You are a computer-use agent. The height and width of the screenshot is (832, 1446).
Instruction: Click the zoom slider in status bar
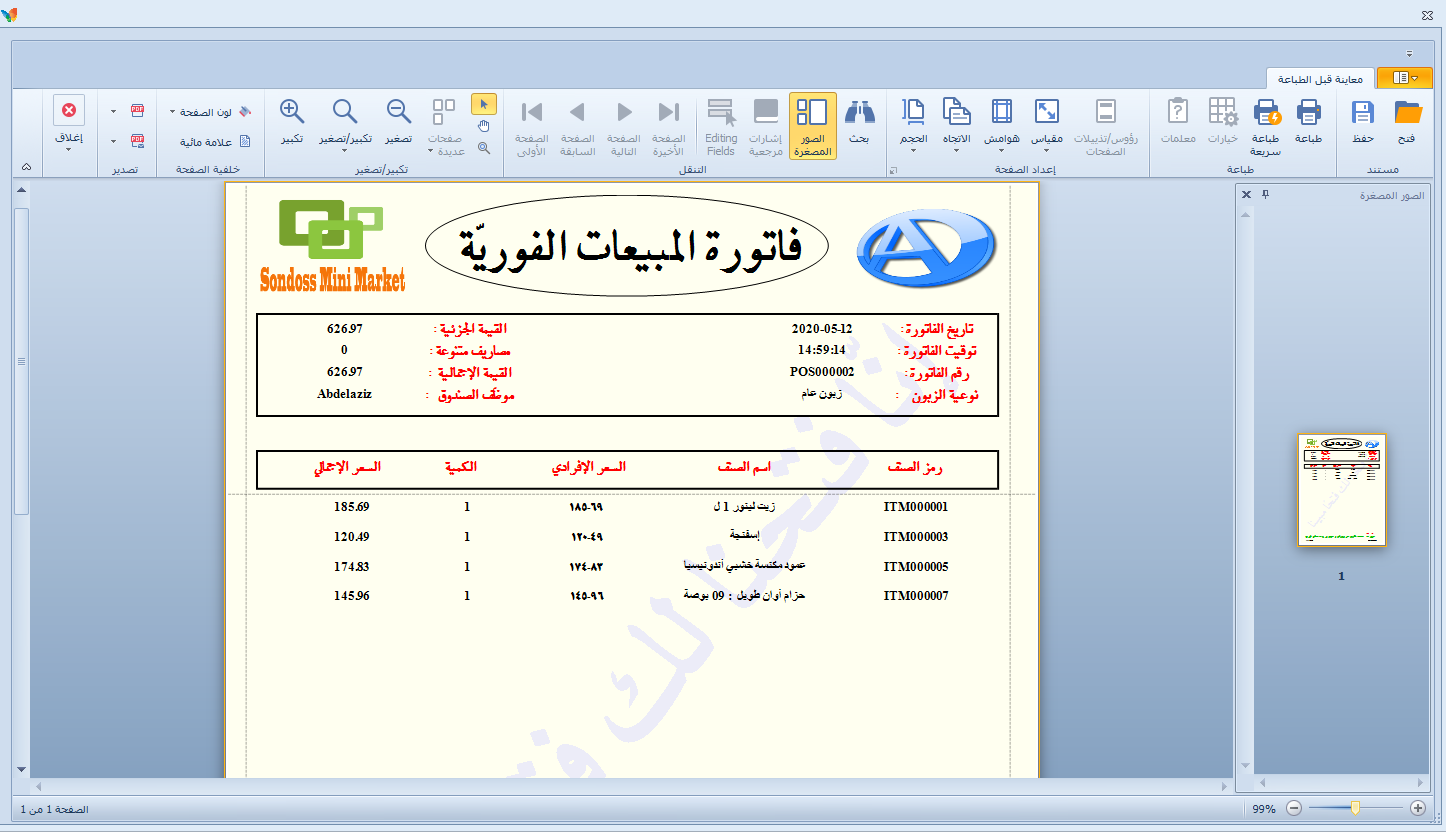tap(1355, 808)
